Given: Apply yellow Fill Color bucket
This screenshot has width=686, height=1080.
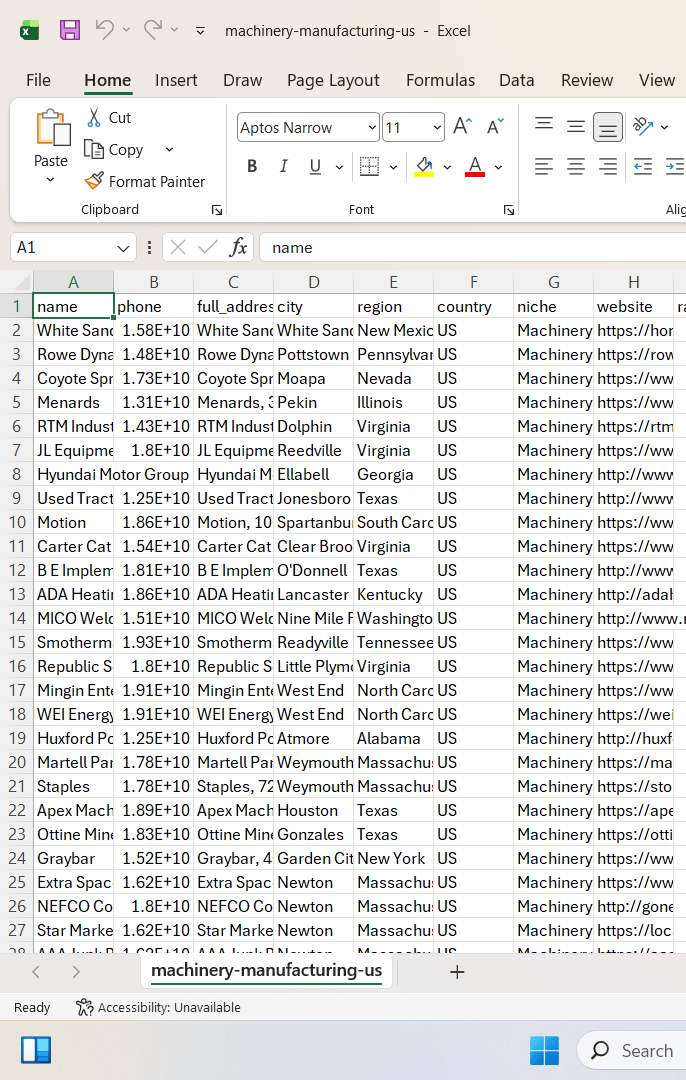Looking at the screenshot, I should pyautogui.click(x=424, y=167).
